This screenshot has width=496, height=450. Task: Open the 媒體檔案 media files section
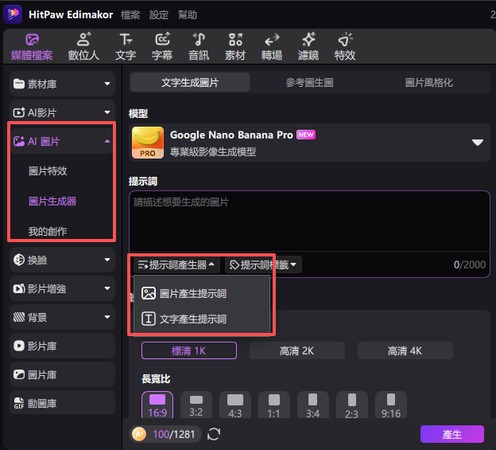point(32,47)
